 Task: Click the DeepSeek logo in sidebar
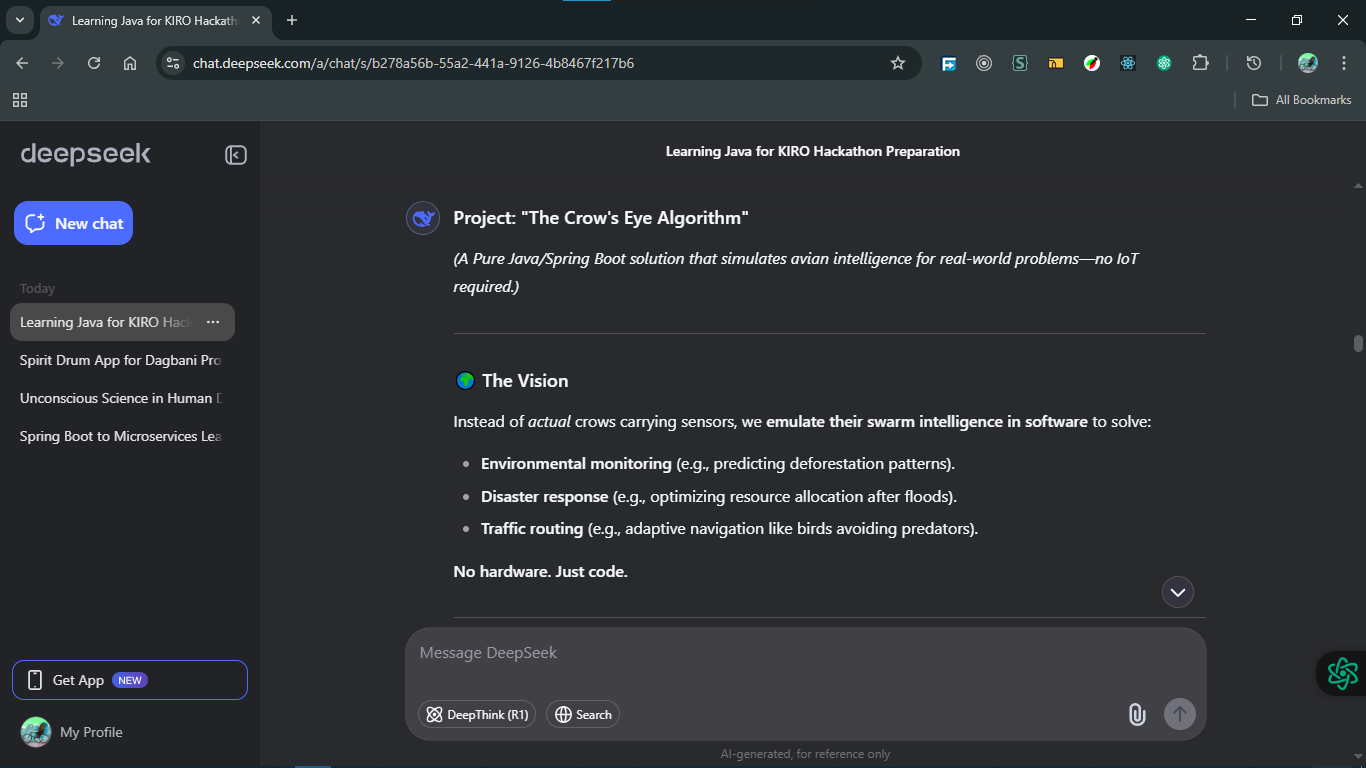click(86, 154)
